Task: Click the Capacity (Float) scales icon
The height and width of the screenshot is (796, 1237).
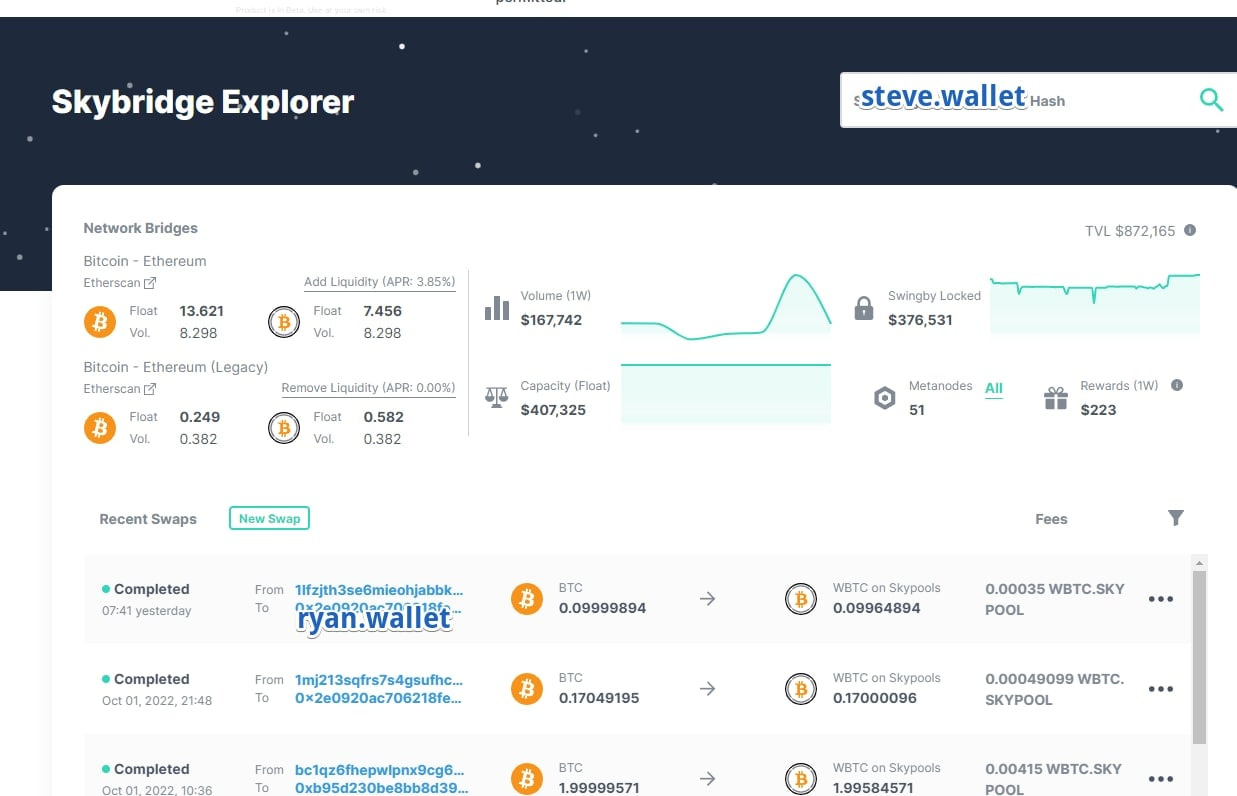Action: 497,397
